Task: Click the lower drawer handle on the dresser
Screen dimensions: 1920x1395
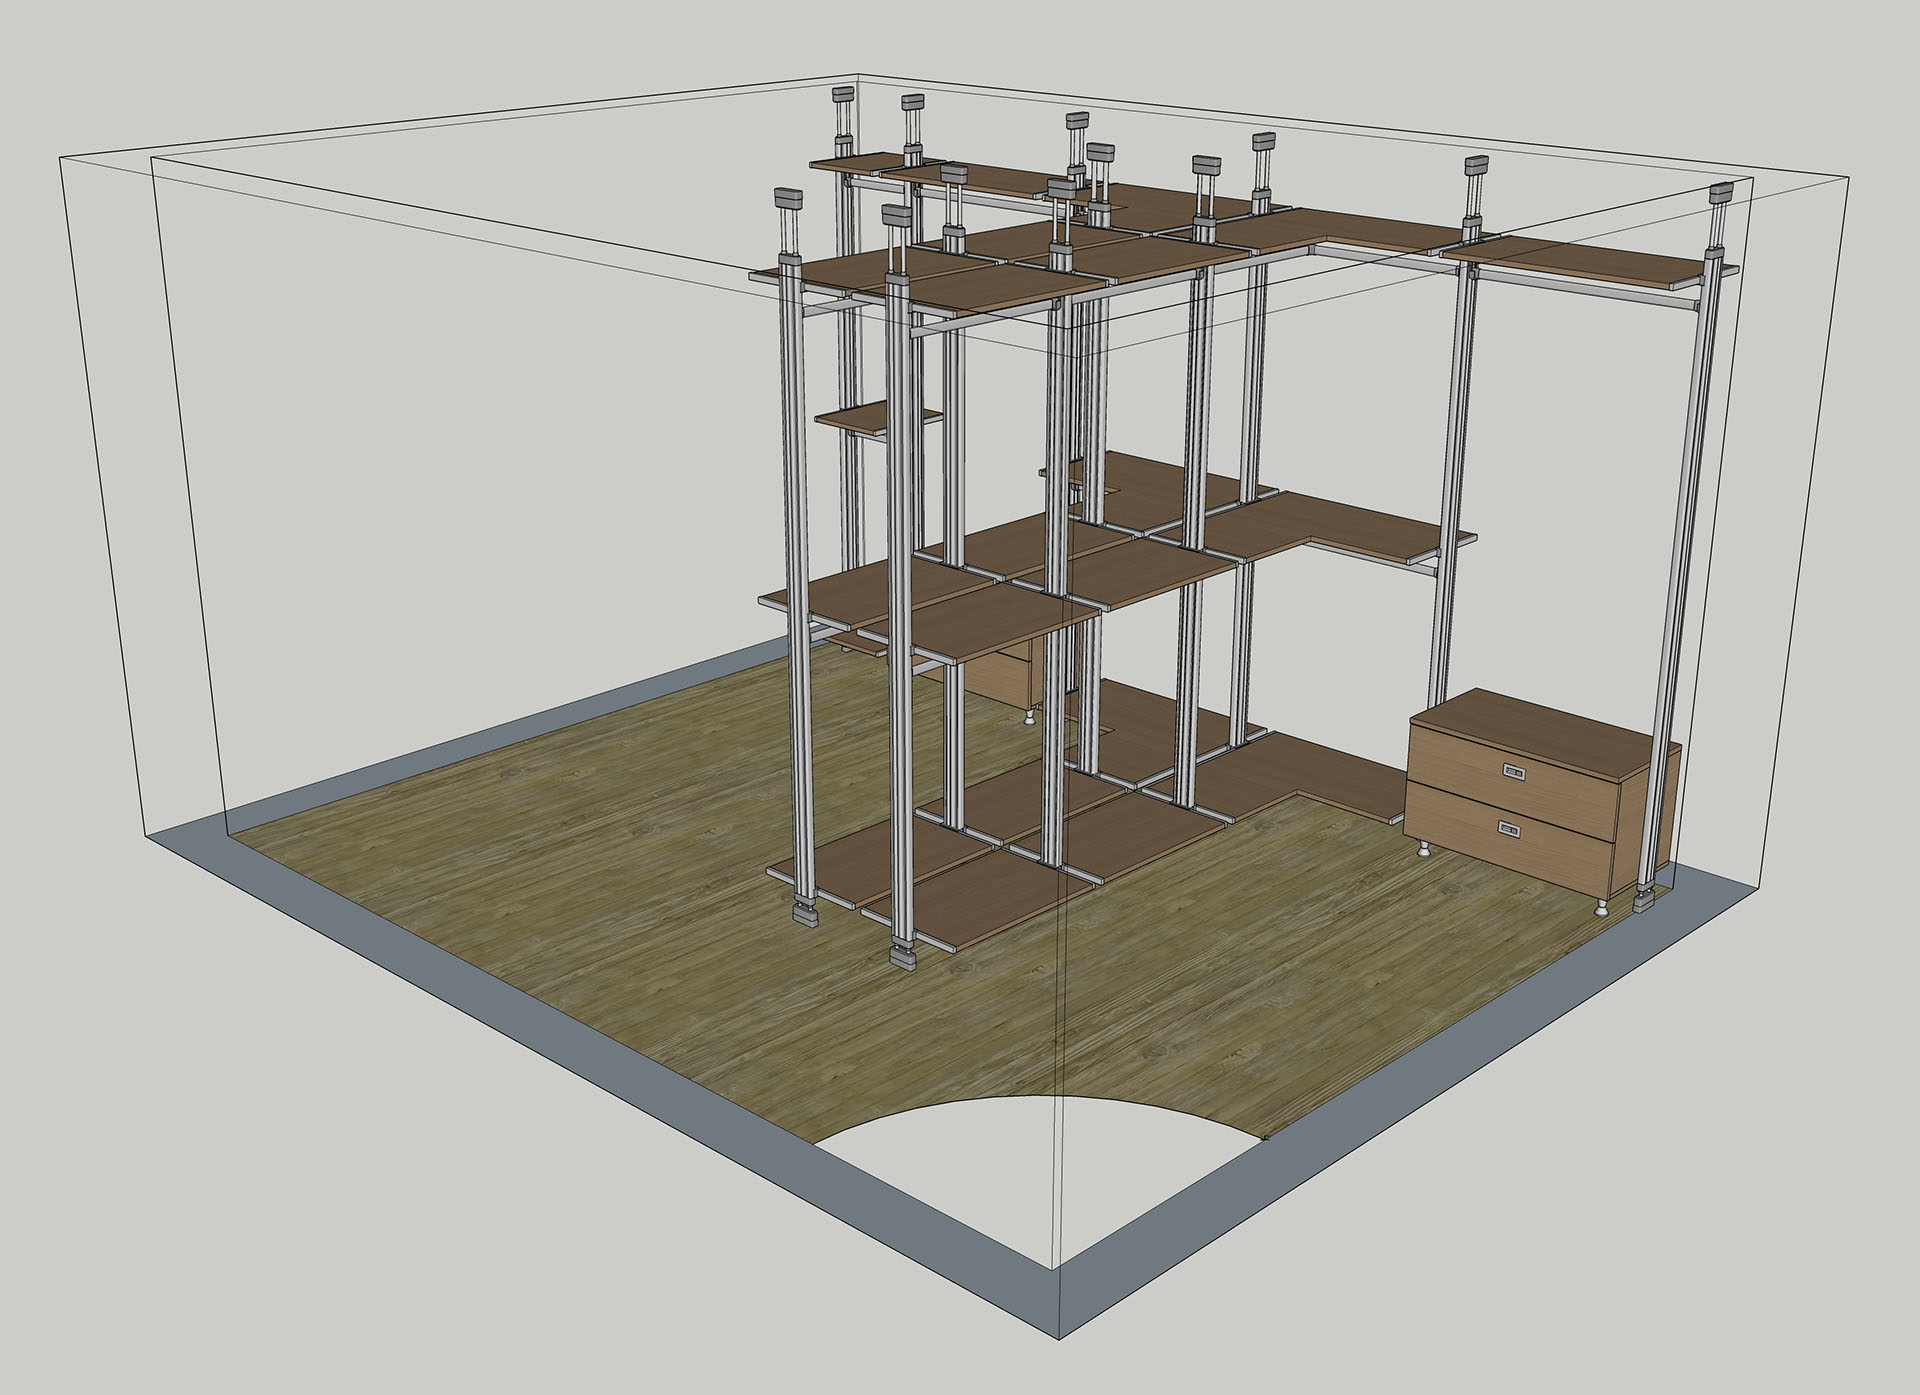Action: (x=1510, y=828)
